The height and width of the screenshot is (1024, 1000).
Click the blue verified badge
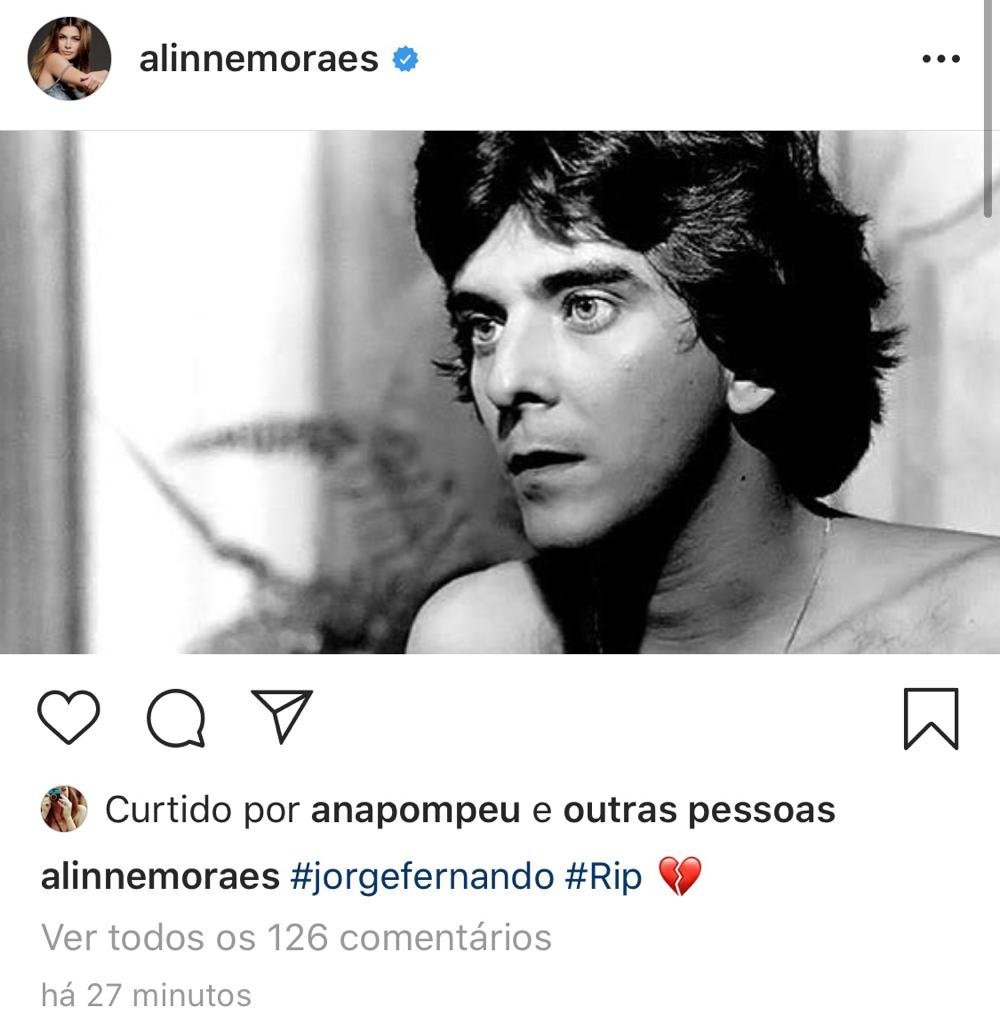coord(405,59)
